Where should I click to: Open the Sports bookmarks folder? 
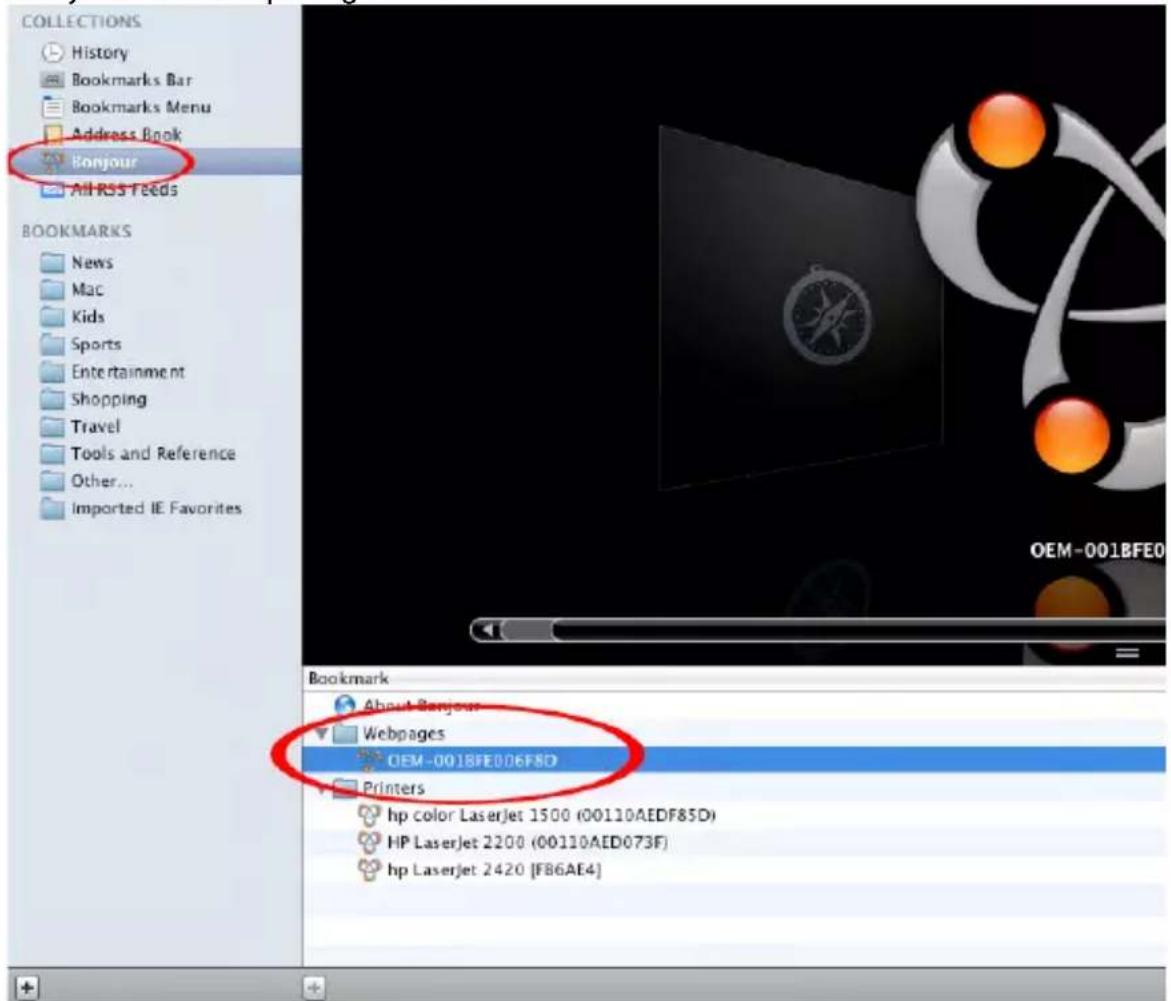[x=96, y=344]
